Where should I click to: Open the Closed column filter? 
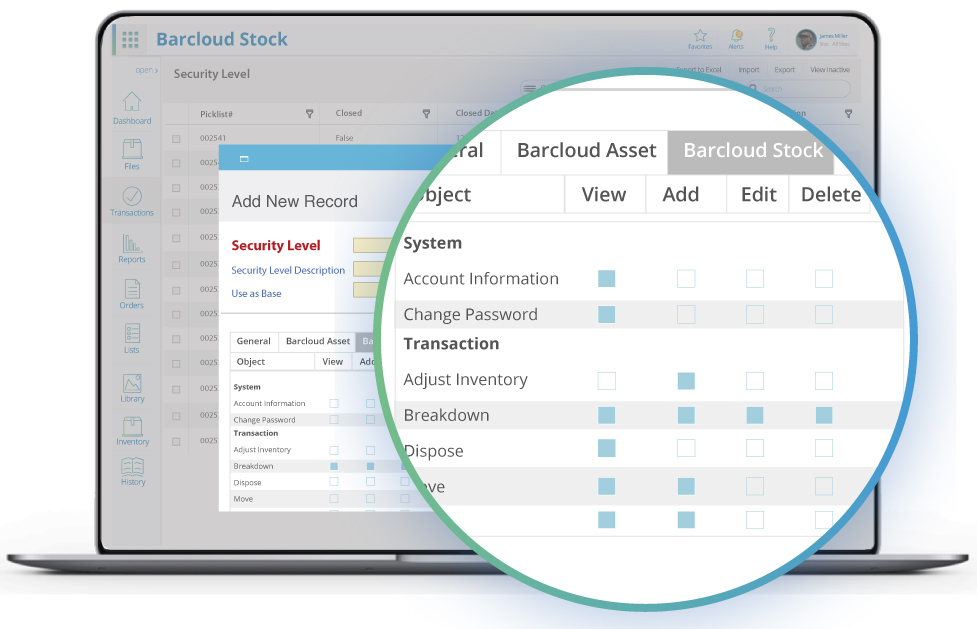click(427, 114)
